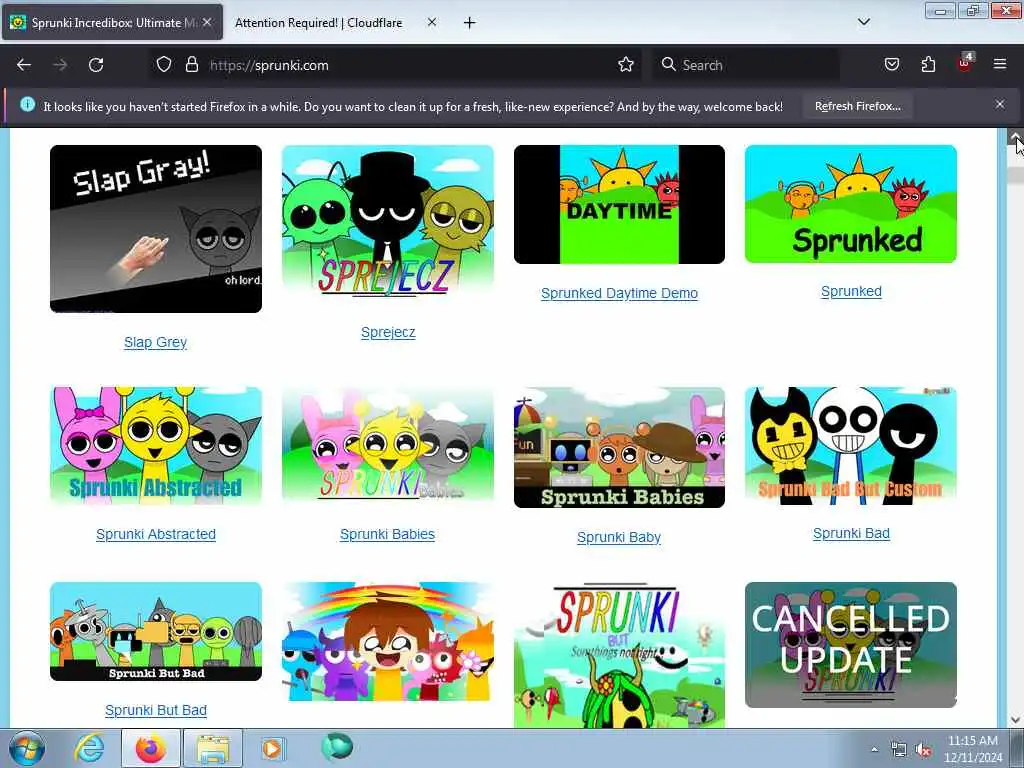The image size is (1024, 768).
Task: Click the green globe taskbar icon
Action: click(336, 747)
